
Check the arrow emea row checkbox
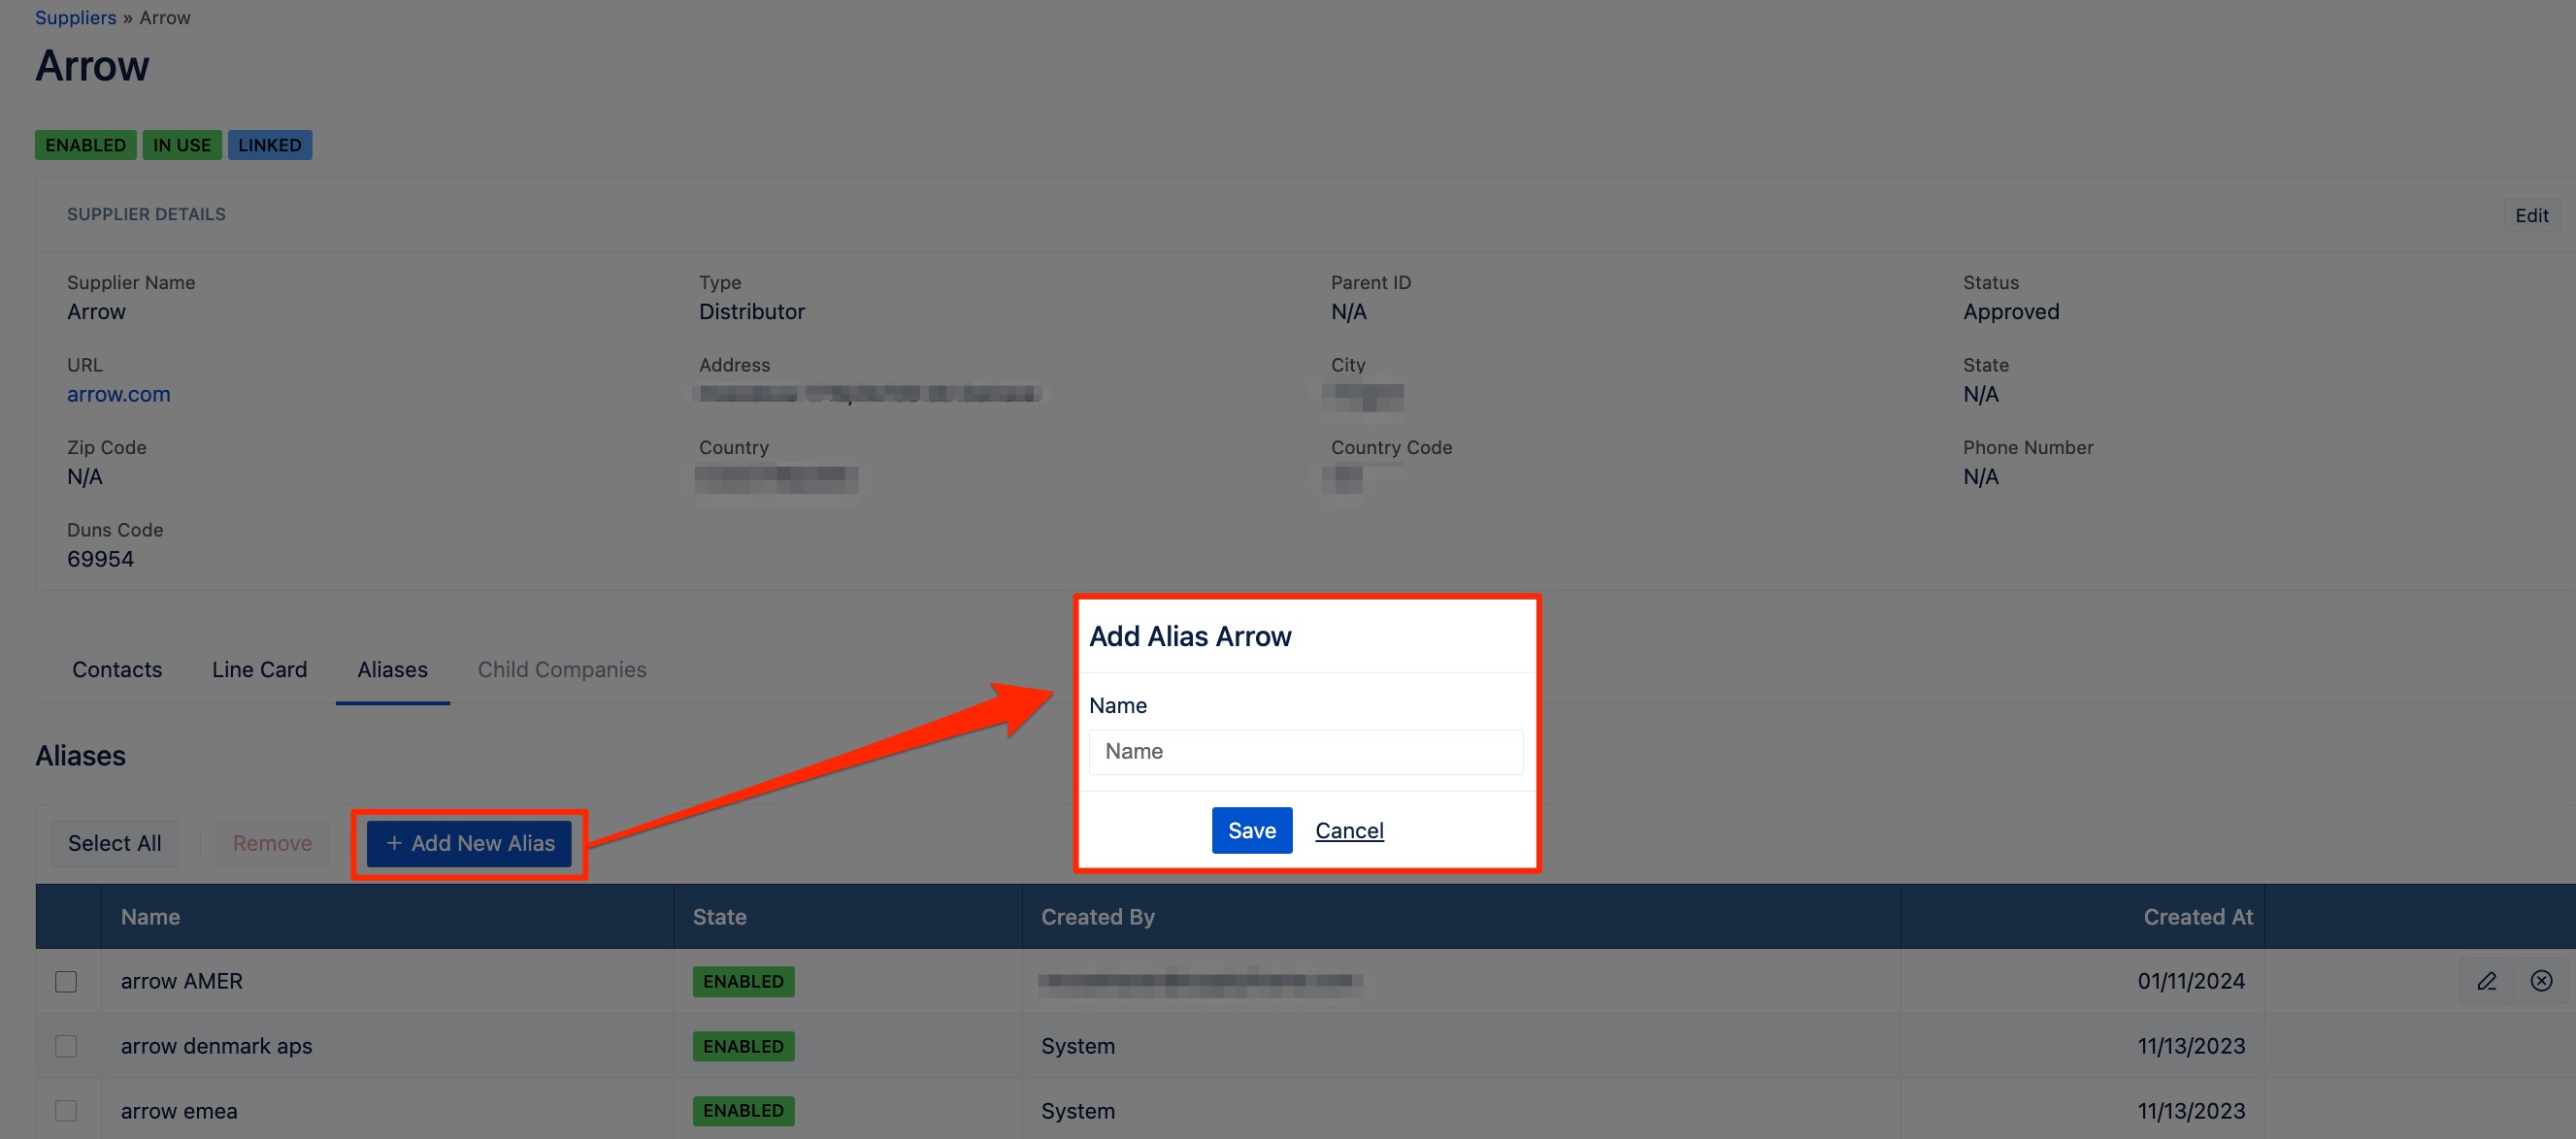[66, 1110]
